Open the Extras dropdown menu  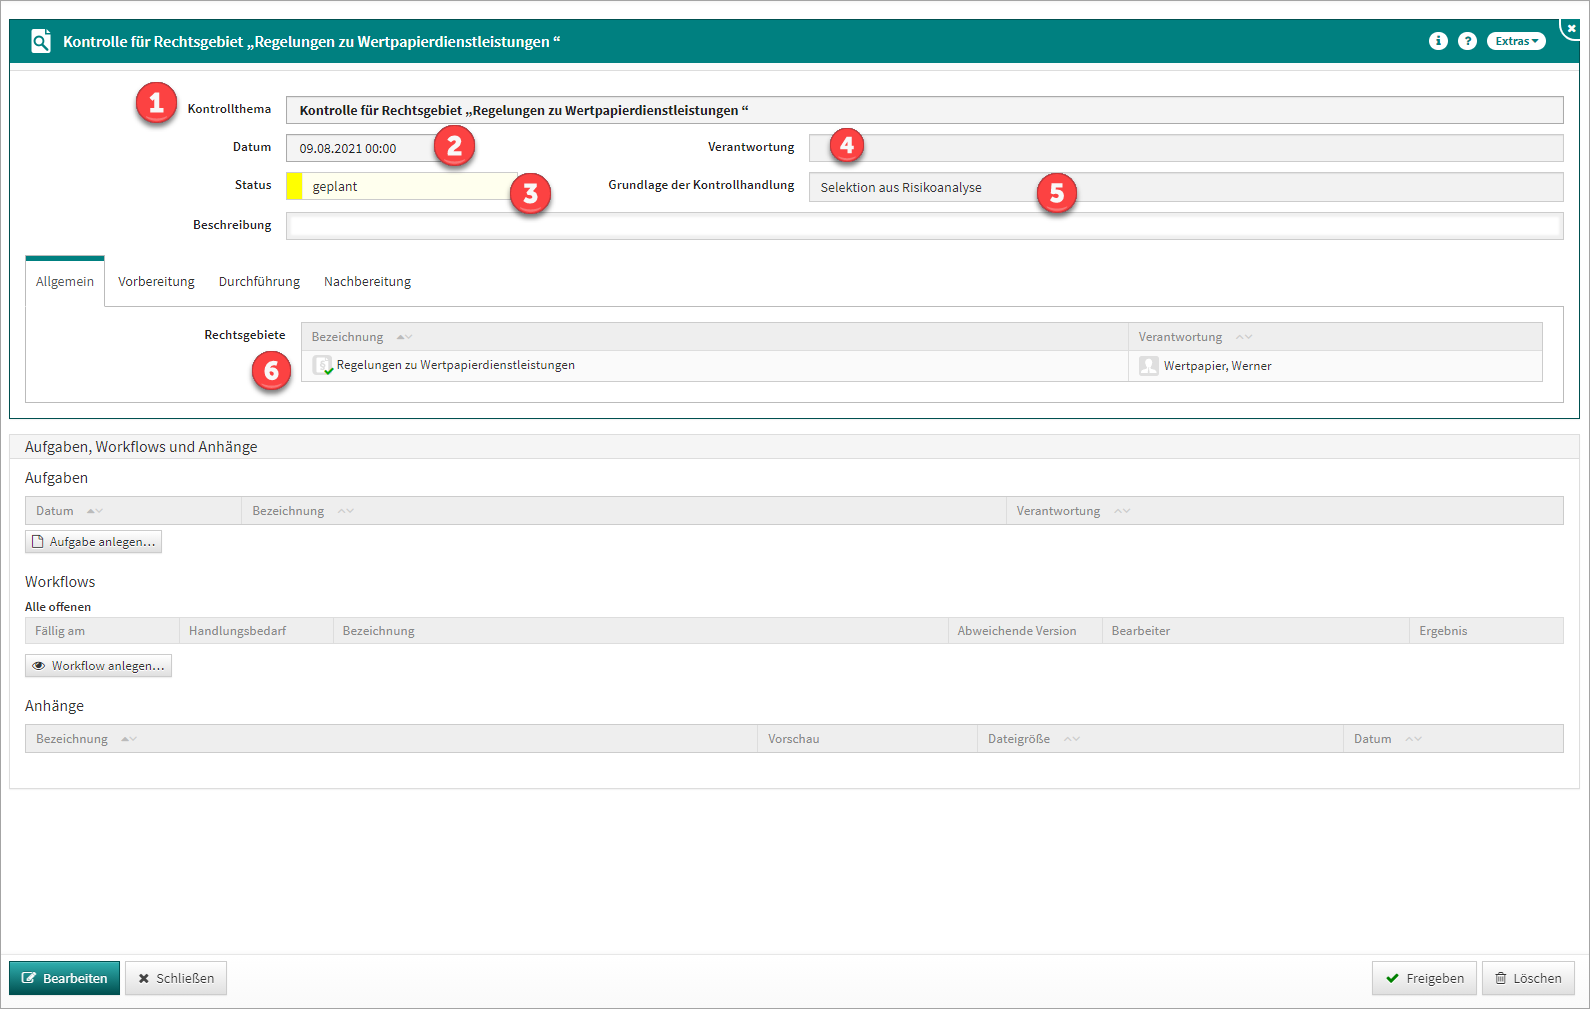1516,41
